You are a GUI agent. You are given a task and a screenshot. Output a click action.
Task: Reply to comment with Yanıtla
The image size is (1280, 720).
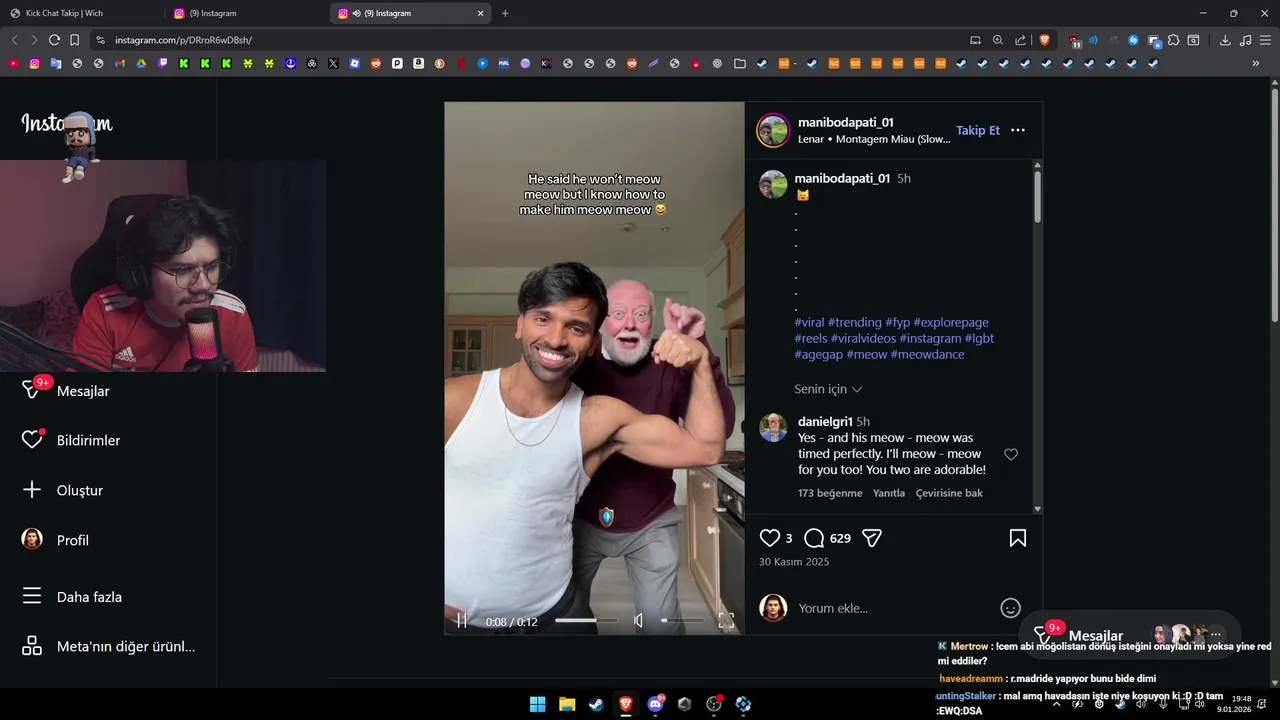pyautogui.click(x=889, y=493)
